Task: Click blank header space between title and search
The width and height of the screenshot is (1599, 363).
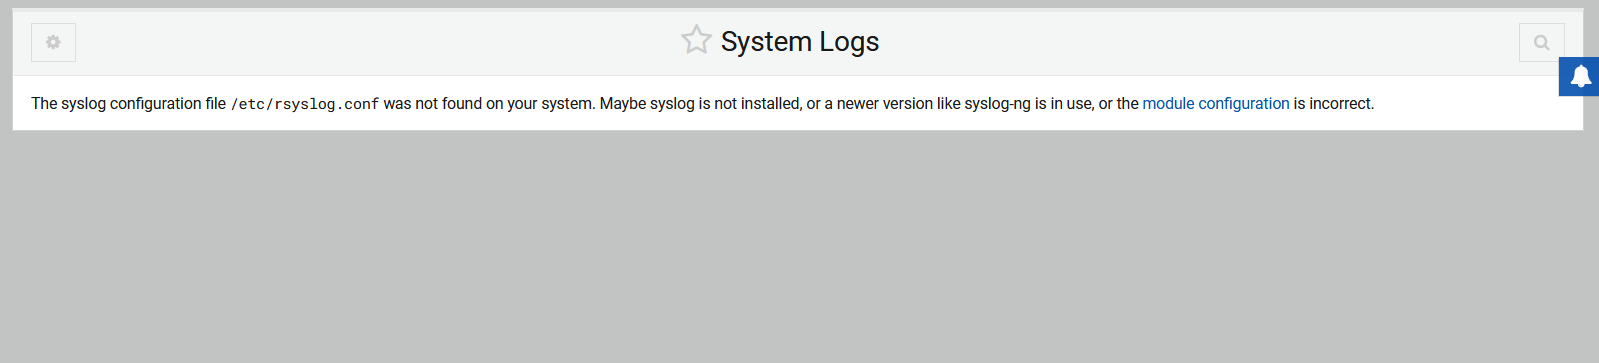Action: point(1200,42)
